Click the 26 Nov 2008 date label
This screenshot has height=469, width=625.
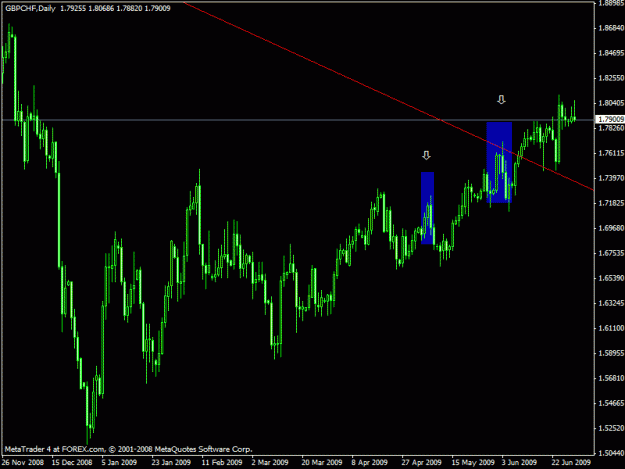coord(23,462)
